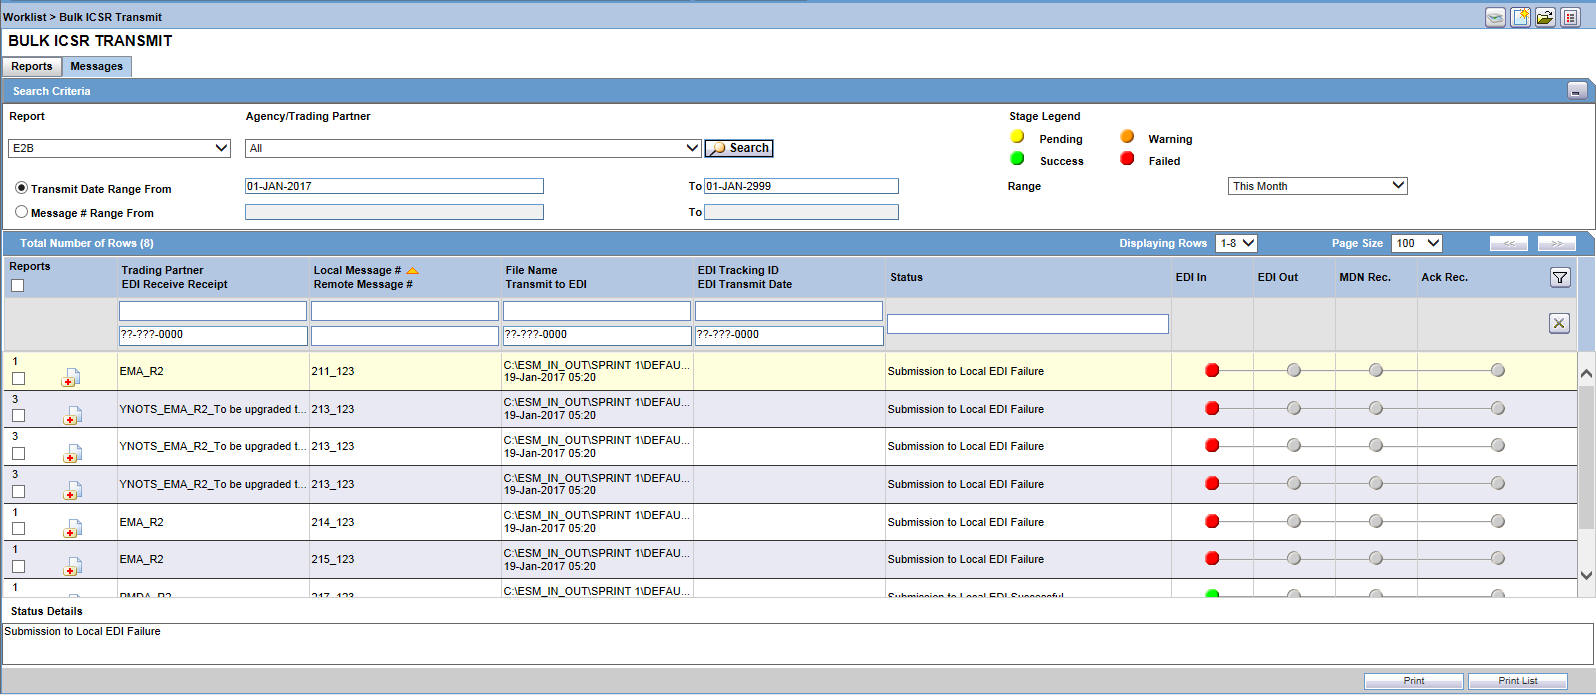Click gray EDI Out status dot for 214_123

[x=1294, y=521]
